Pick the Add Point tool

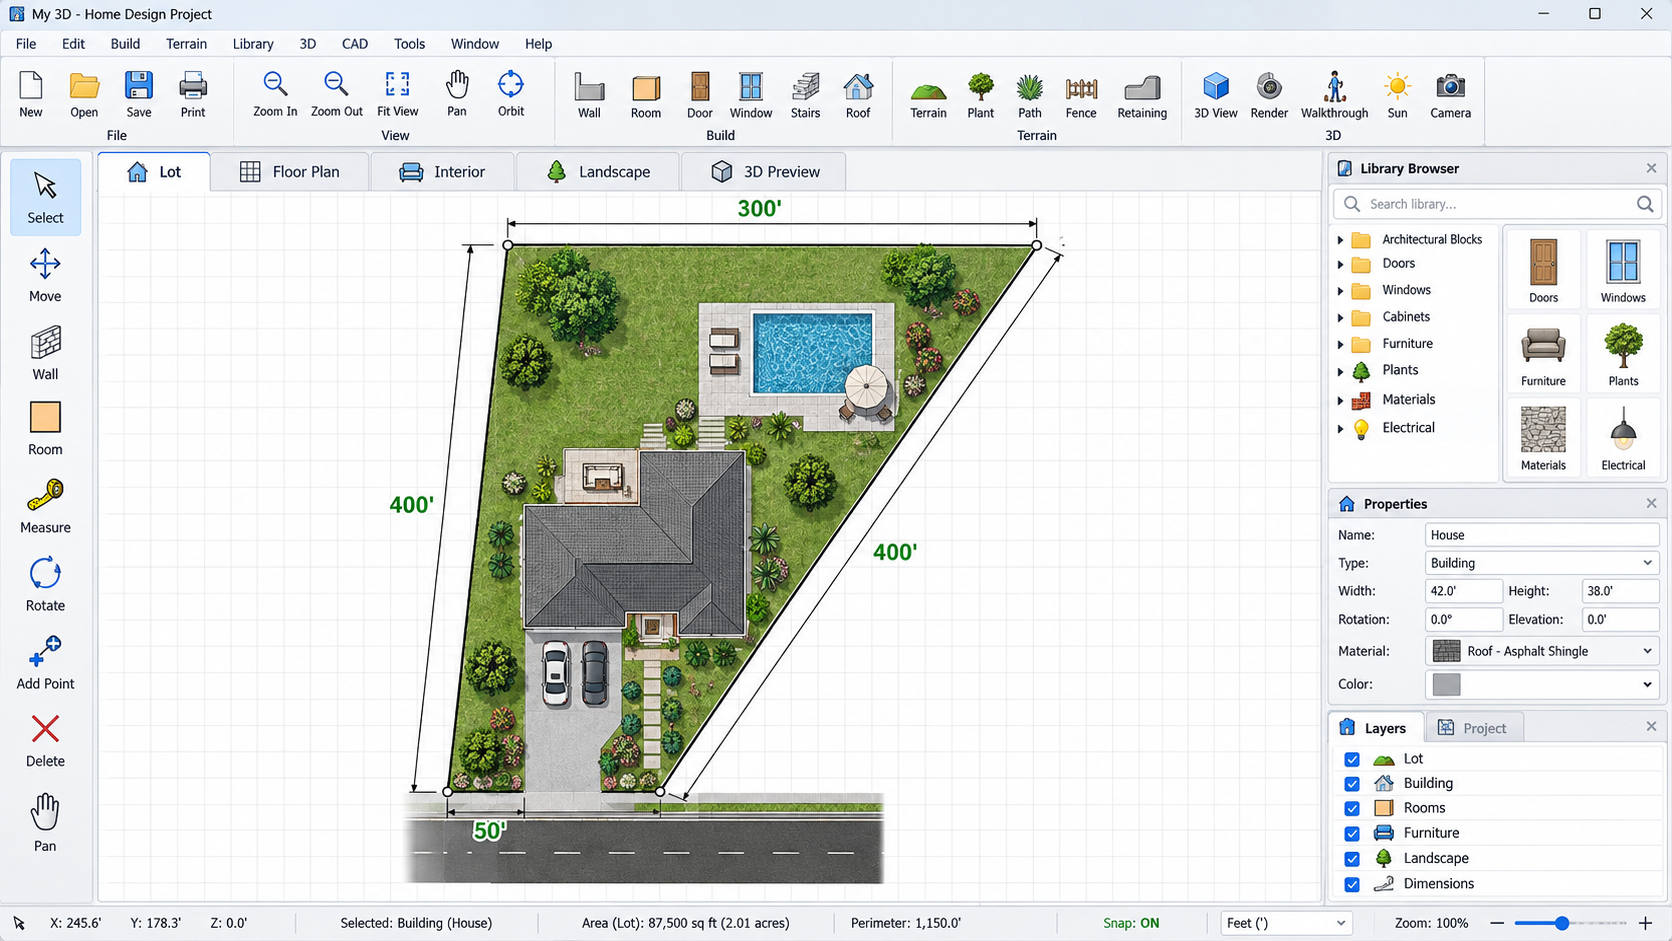tap(45, 663)
